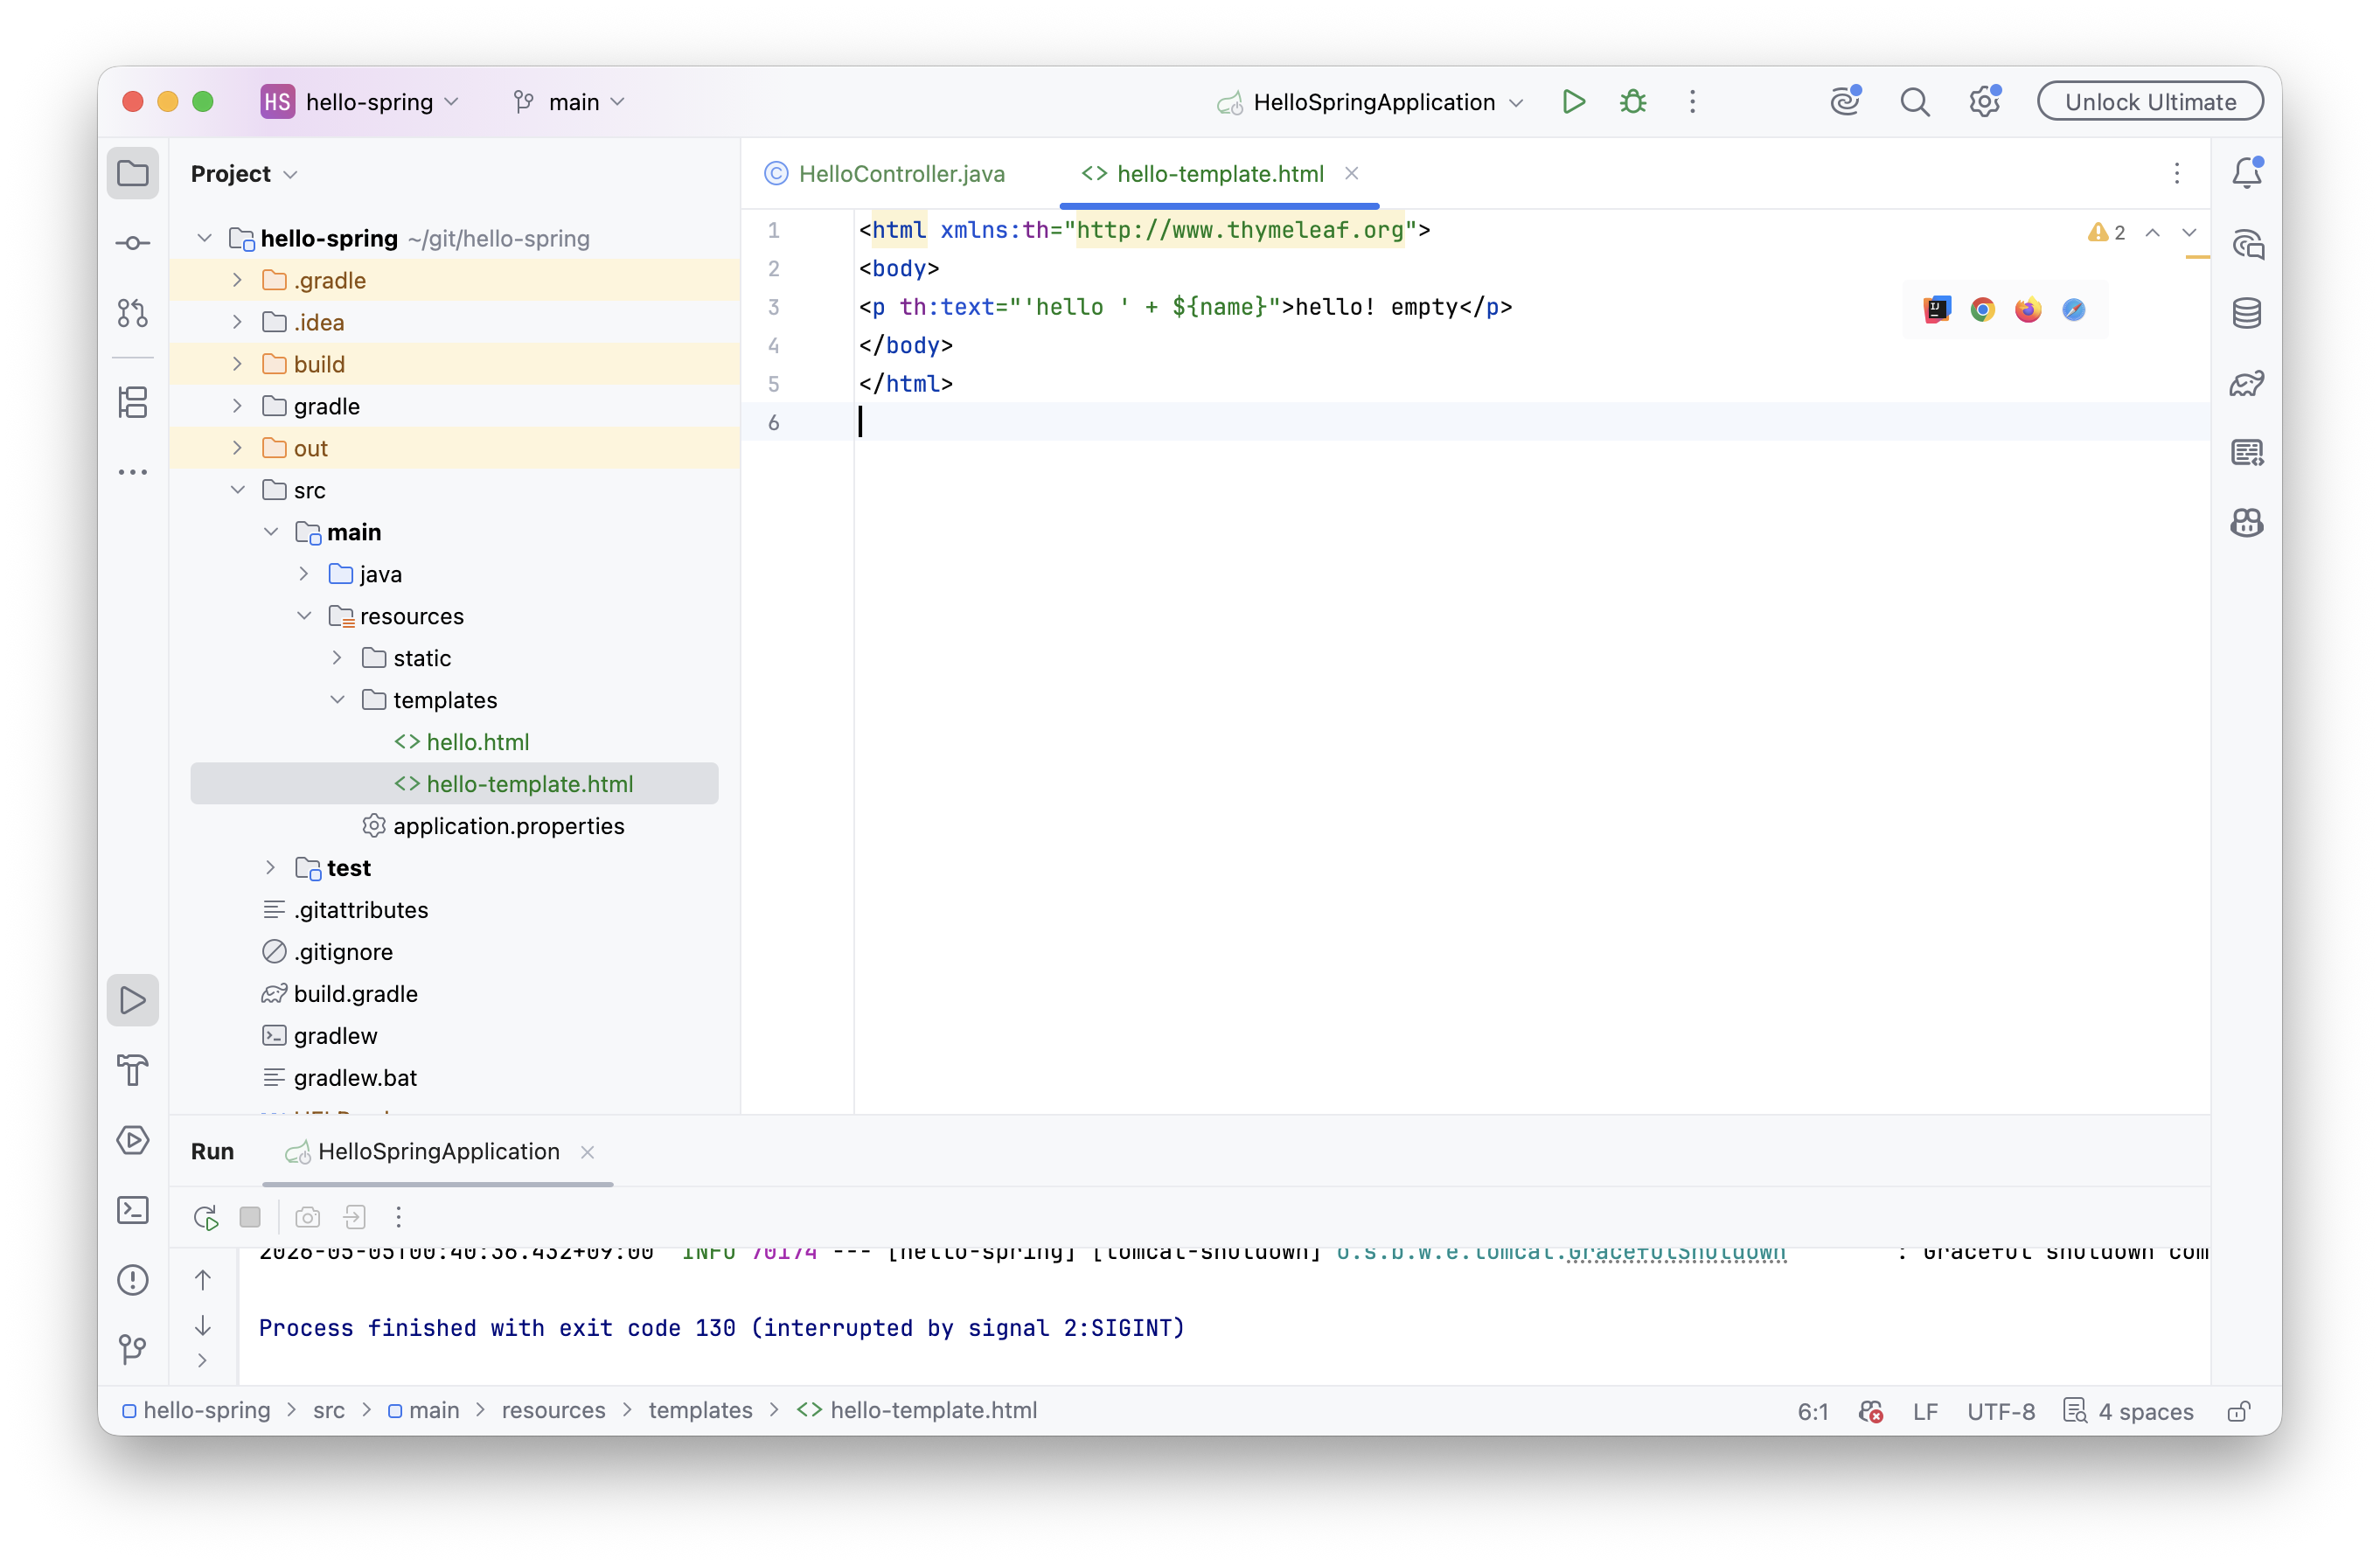
Task: Open IDE settings gear
Action: (1984, 102)
